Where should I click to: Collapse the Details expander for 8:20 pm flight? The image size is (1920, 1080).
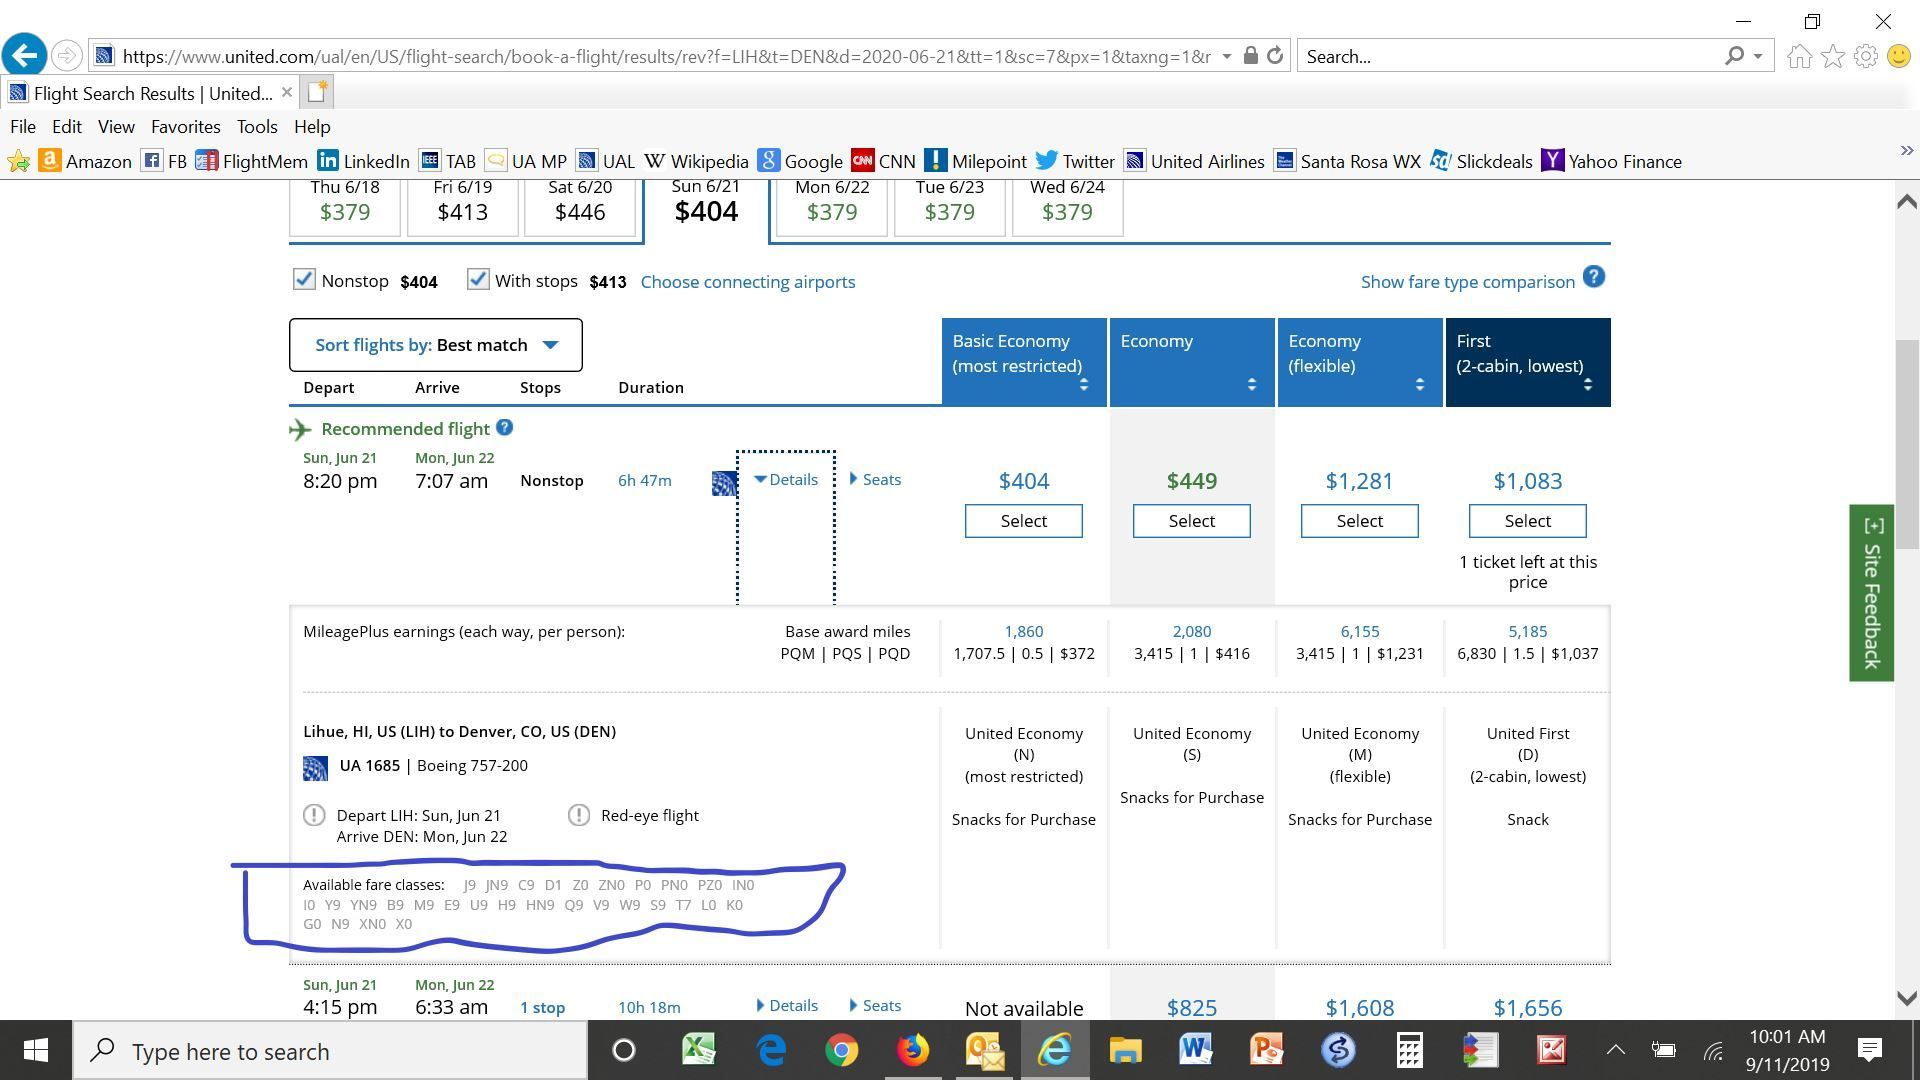coord(786,480)
